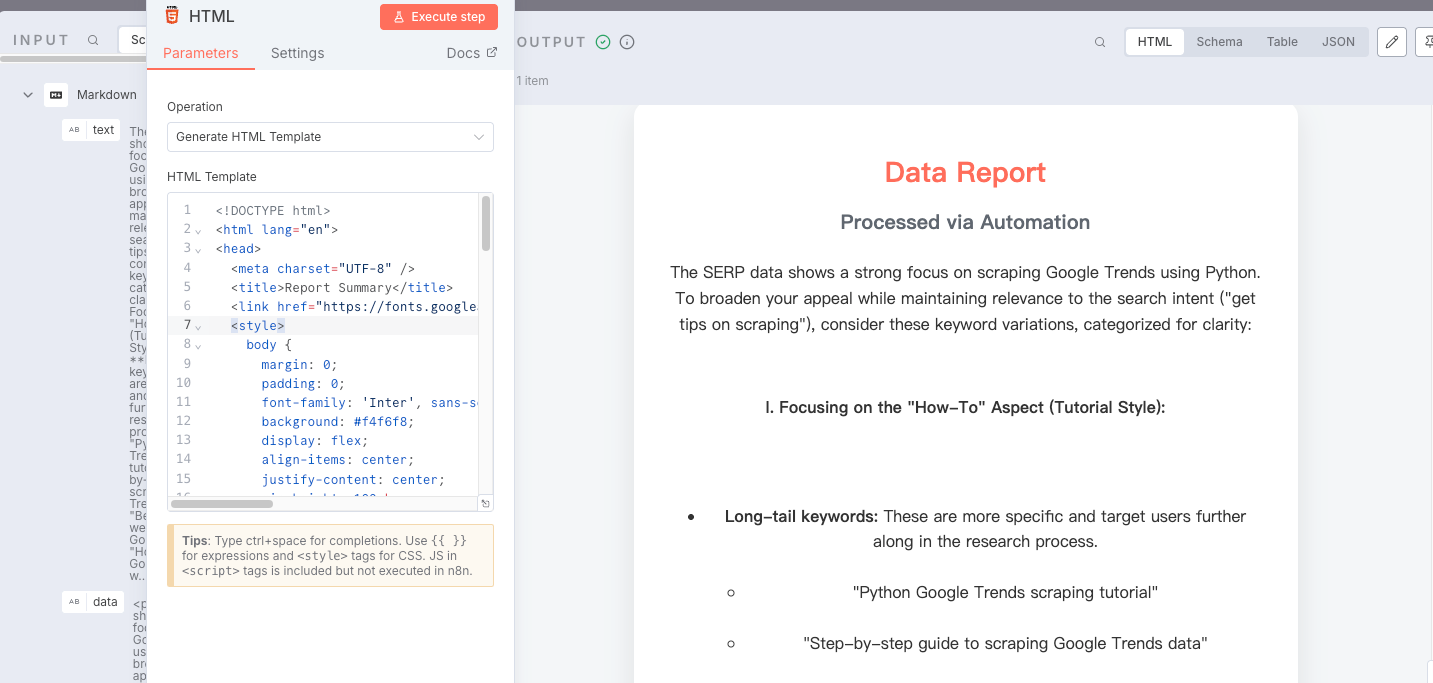
Task: Fold the head tag on code line 3
Action: [x=198, y=250]
